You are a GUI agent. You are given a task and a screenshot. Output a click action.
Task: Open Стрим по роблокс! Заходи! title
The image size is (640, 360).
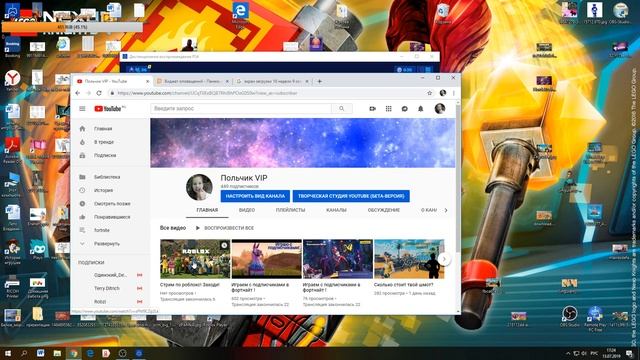[x=190, y=285]
